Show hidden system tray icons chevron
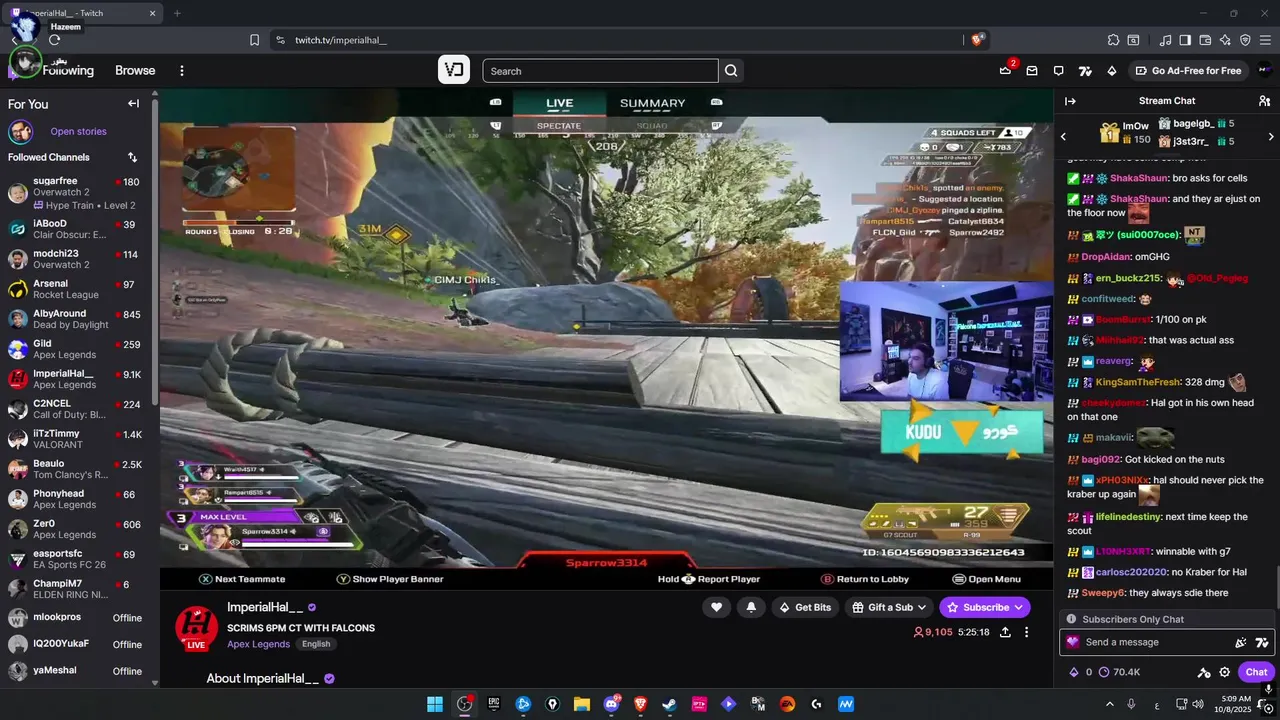 point(1109,704)
